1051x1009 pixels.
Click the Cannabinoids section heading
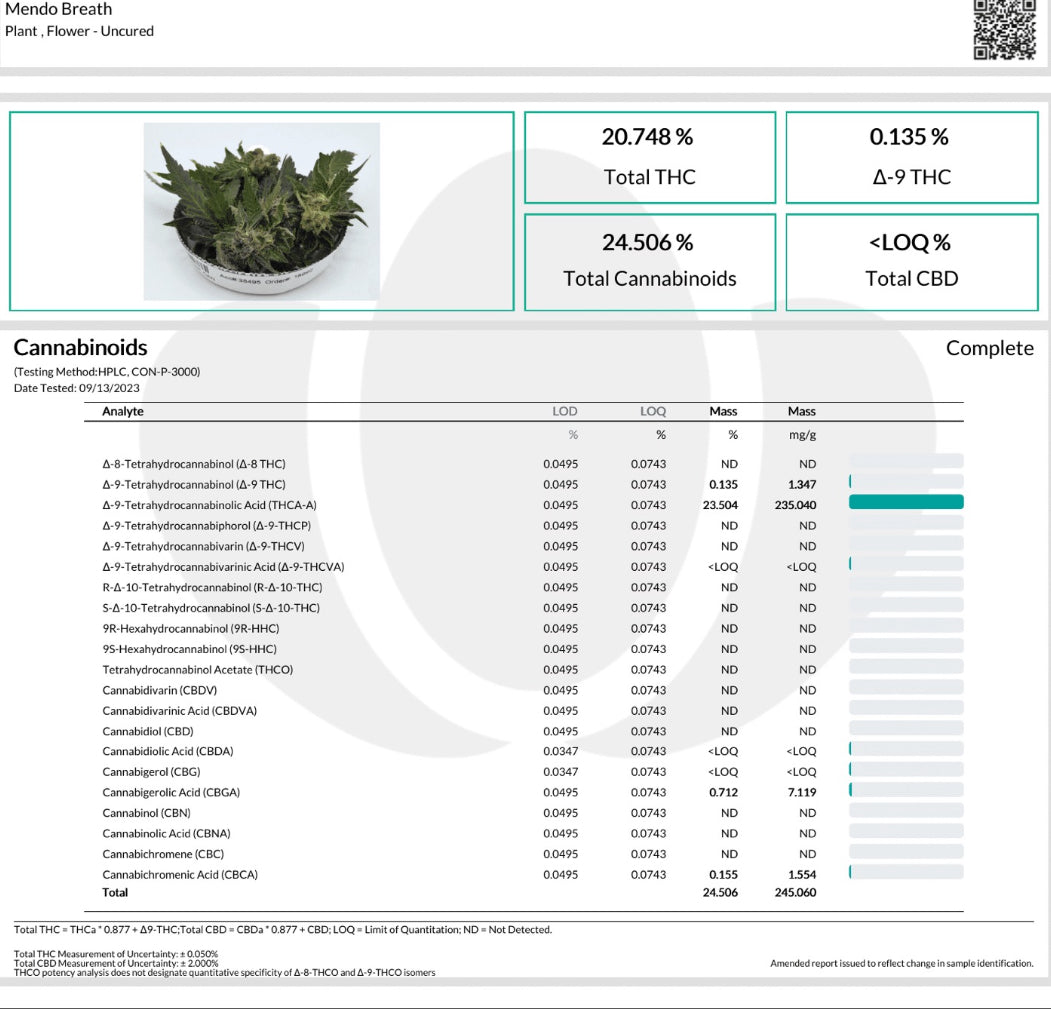tap(80, 348)
